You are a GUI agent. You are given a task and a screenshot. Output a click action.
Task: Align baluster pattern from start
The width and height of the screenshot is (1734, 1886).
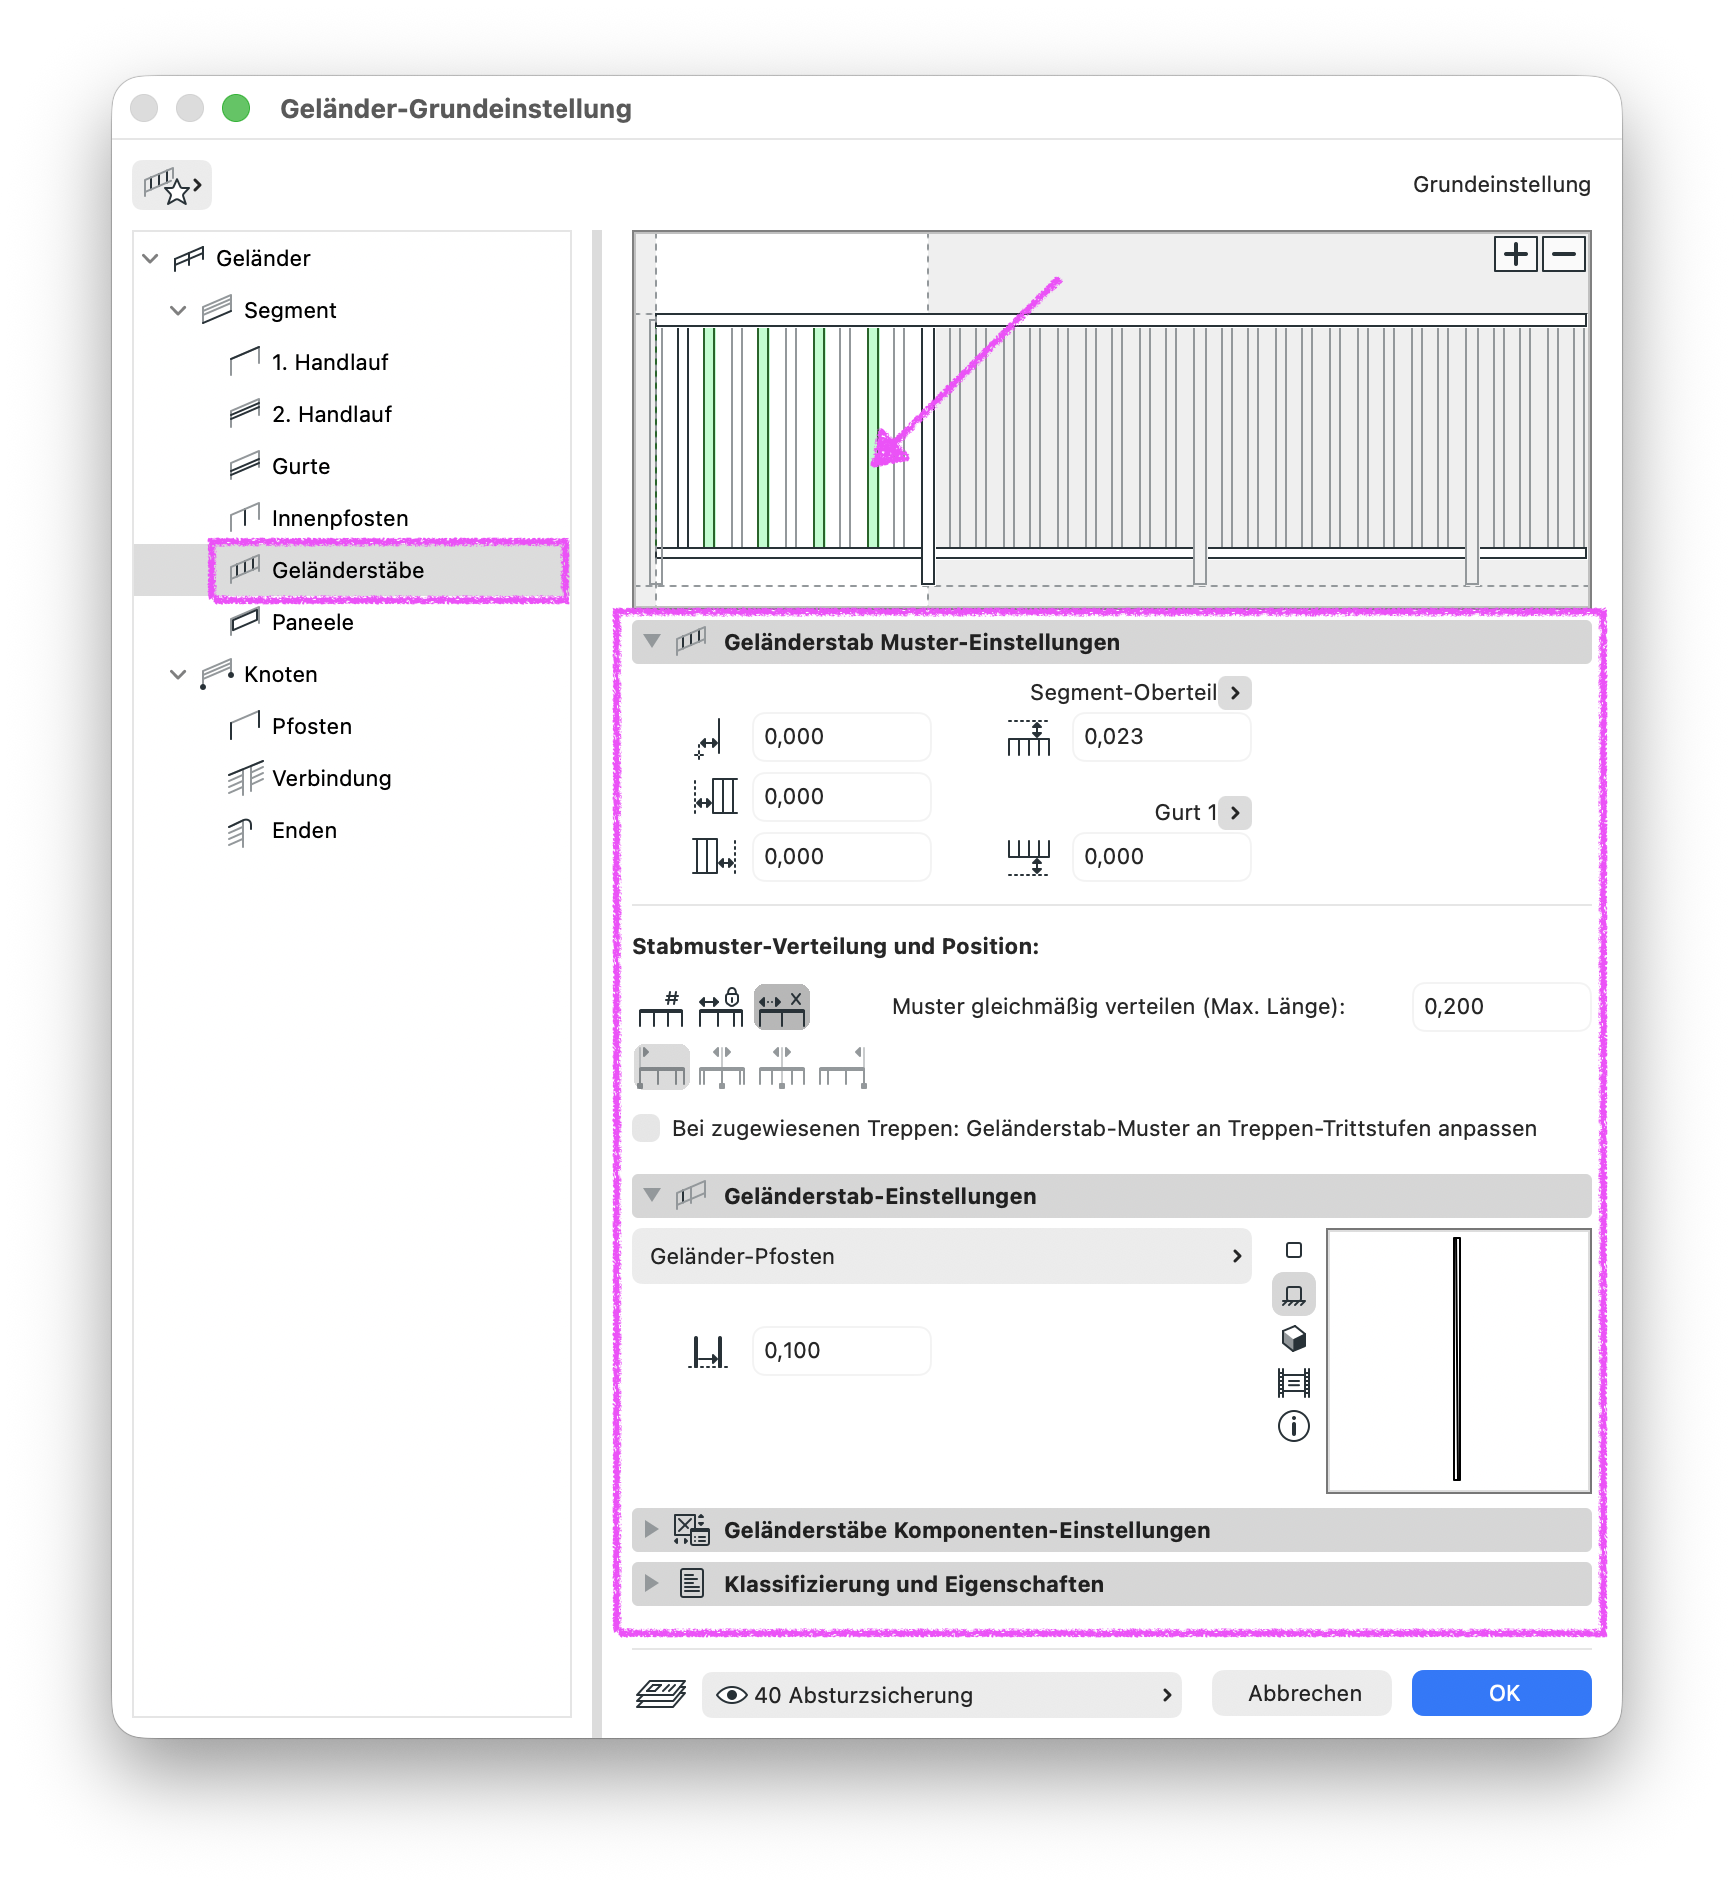click(x=662, y=1067)
